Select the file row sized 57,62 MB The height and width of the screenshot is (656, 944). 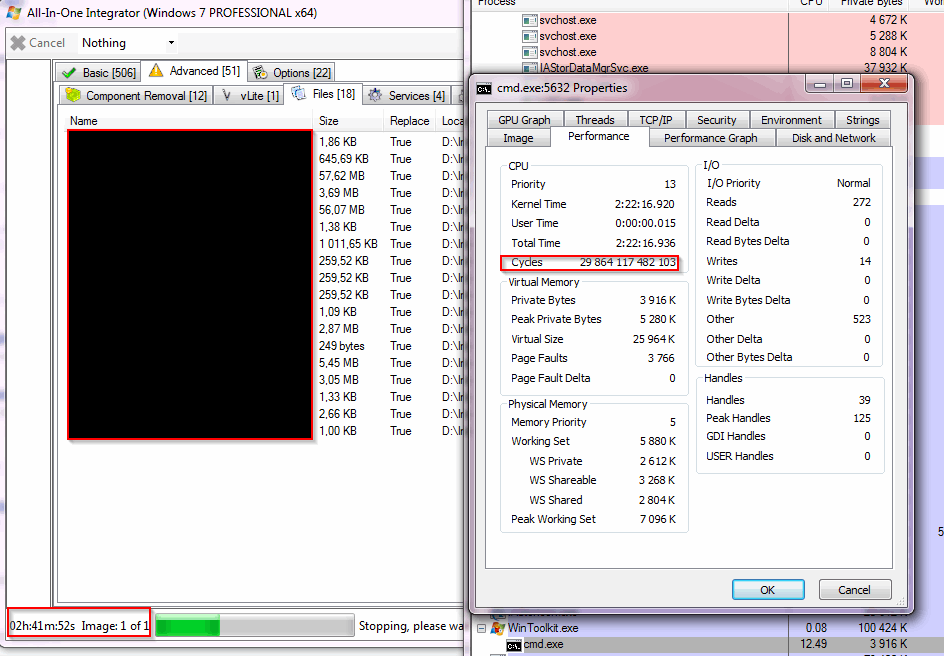tap(265, 176)
